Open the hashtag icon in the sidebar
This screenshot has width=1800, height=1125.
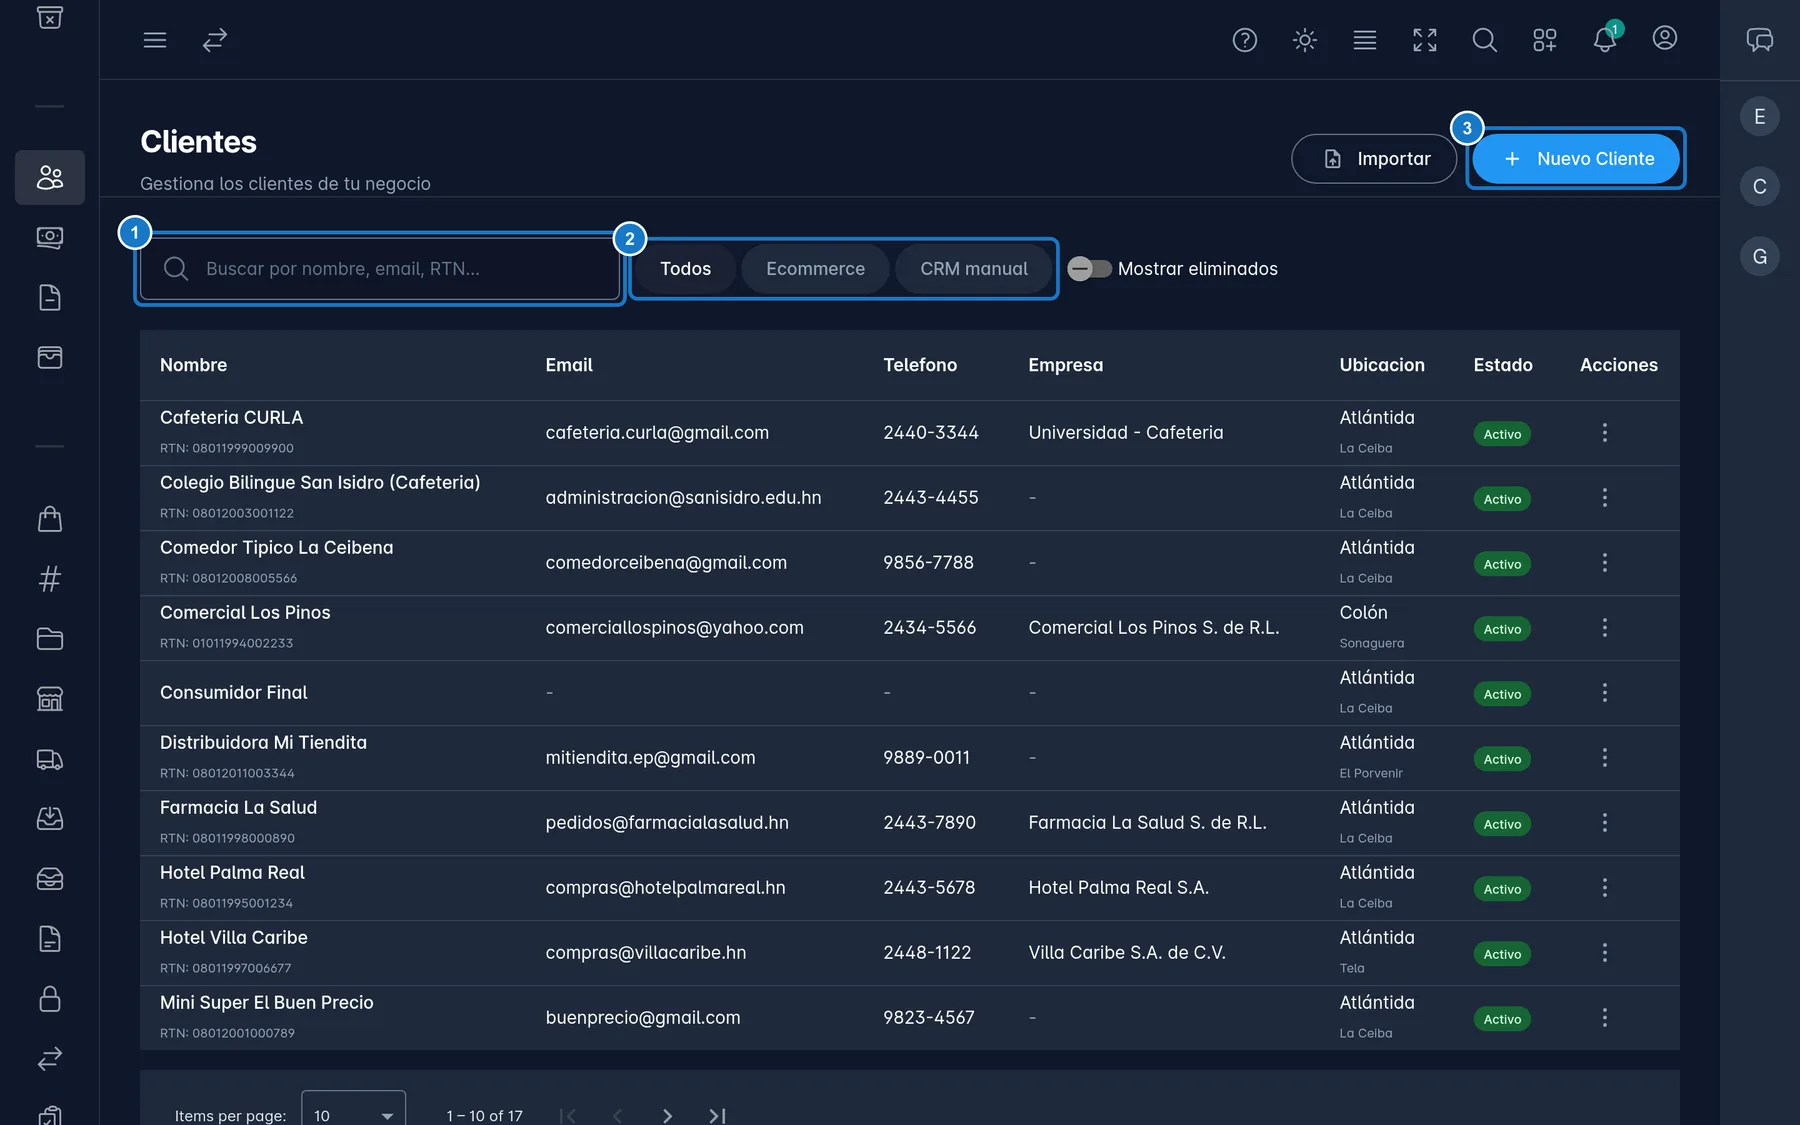pyautogui.click(x=50, y=578)
